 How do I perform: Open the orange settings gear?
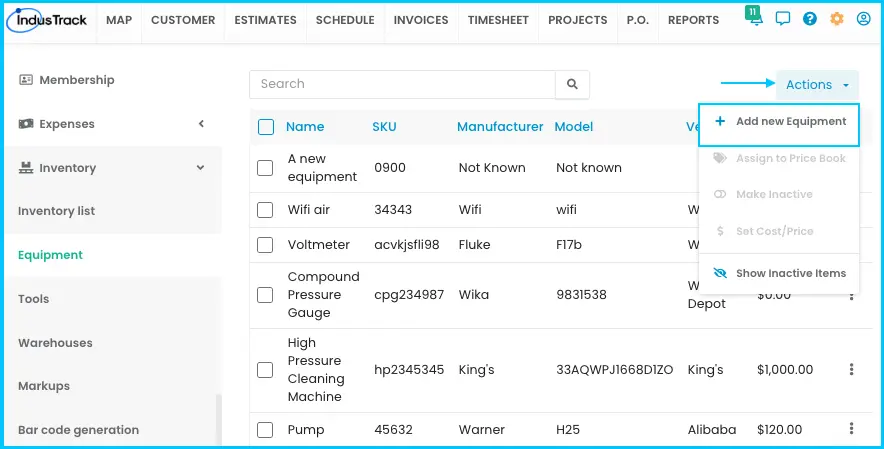[837, 19]
